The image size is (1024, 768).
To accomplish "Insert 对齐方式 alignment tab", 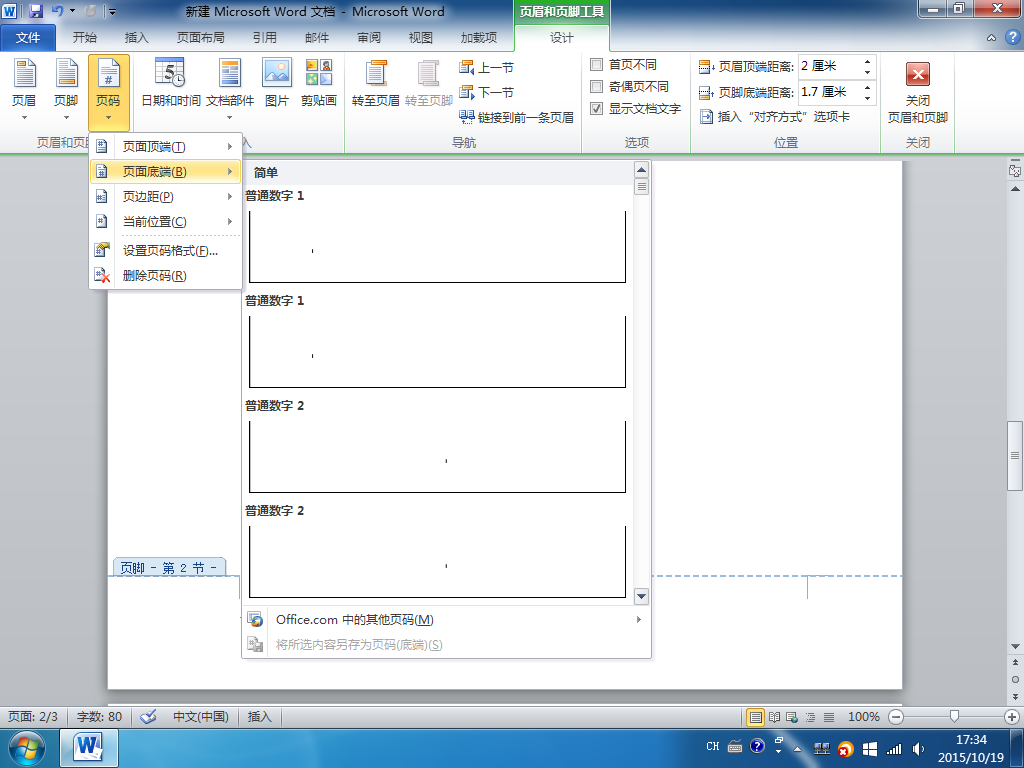I will 775,117.
